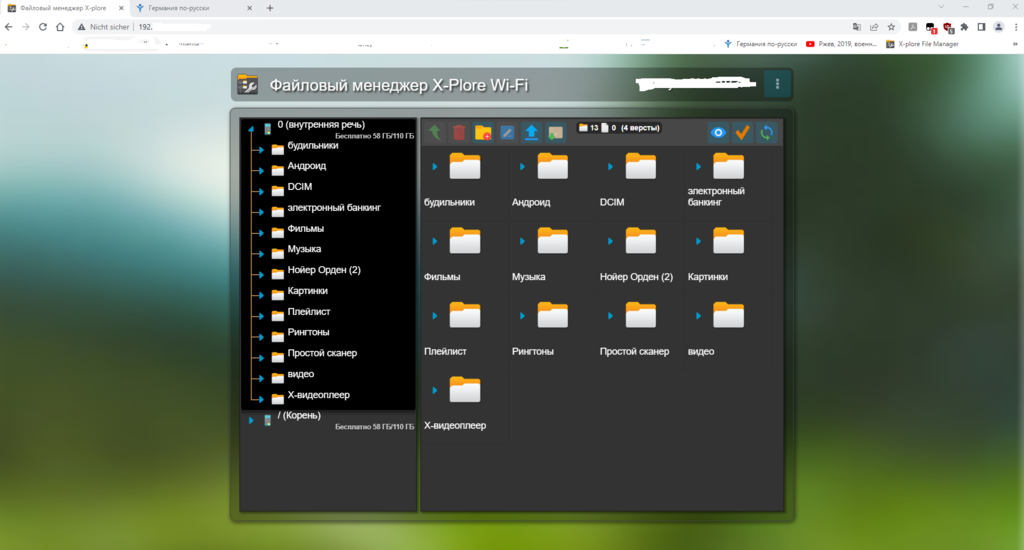Open the Рингтоны folder icon in the grid

(x=552, y=315)
